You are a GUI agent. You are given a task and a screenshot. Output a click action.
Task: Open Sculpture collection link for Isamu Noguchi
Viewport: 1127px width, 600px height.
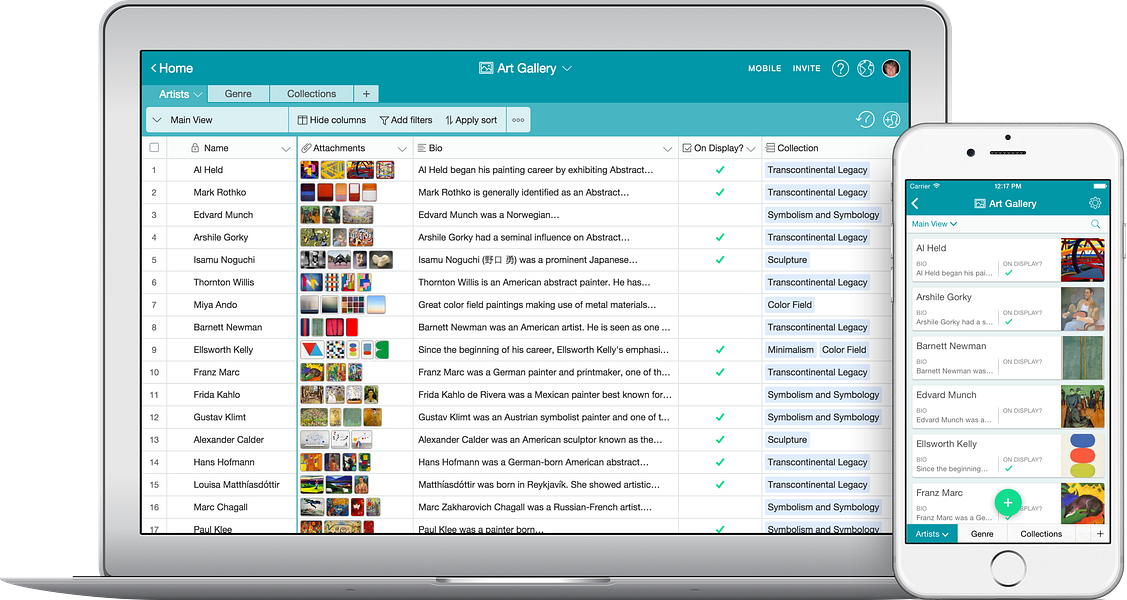click(x=787, y=260)
